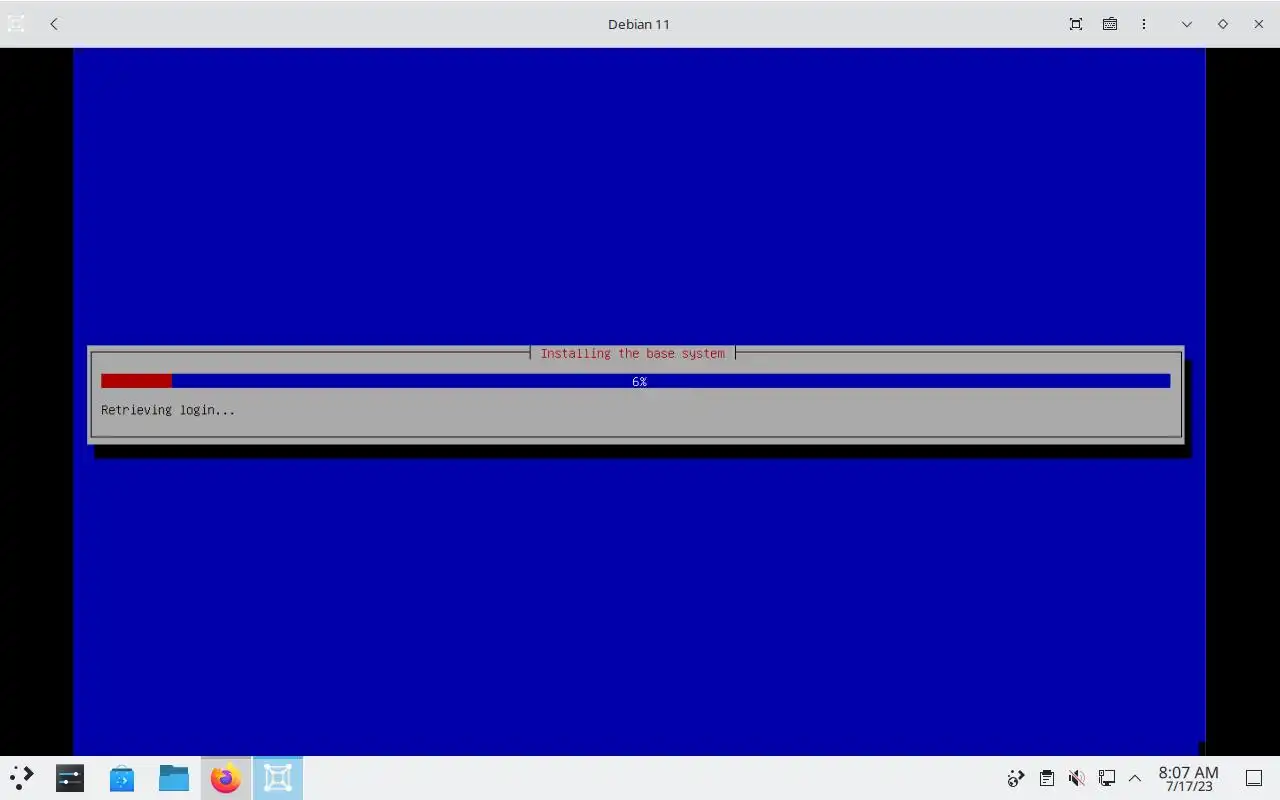Minimize the Debian 11 window
This screenshot has height=800, width=1280.
1187,24
